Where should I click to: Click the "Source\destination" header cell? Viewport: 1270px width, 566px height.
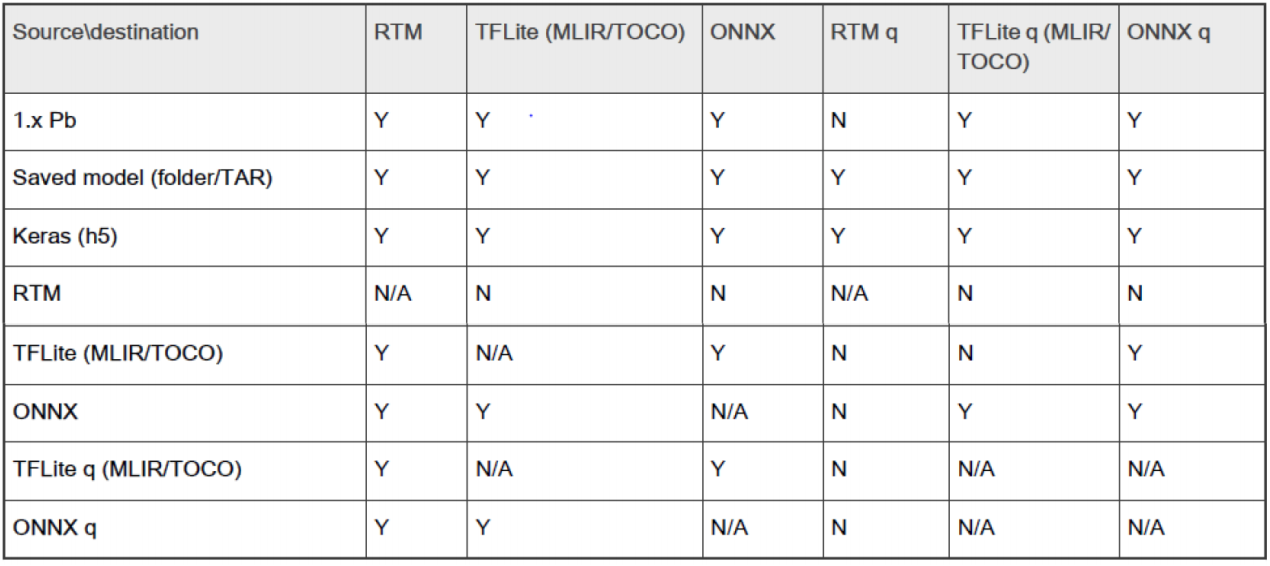[105, 32]
